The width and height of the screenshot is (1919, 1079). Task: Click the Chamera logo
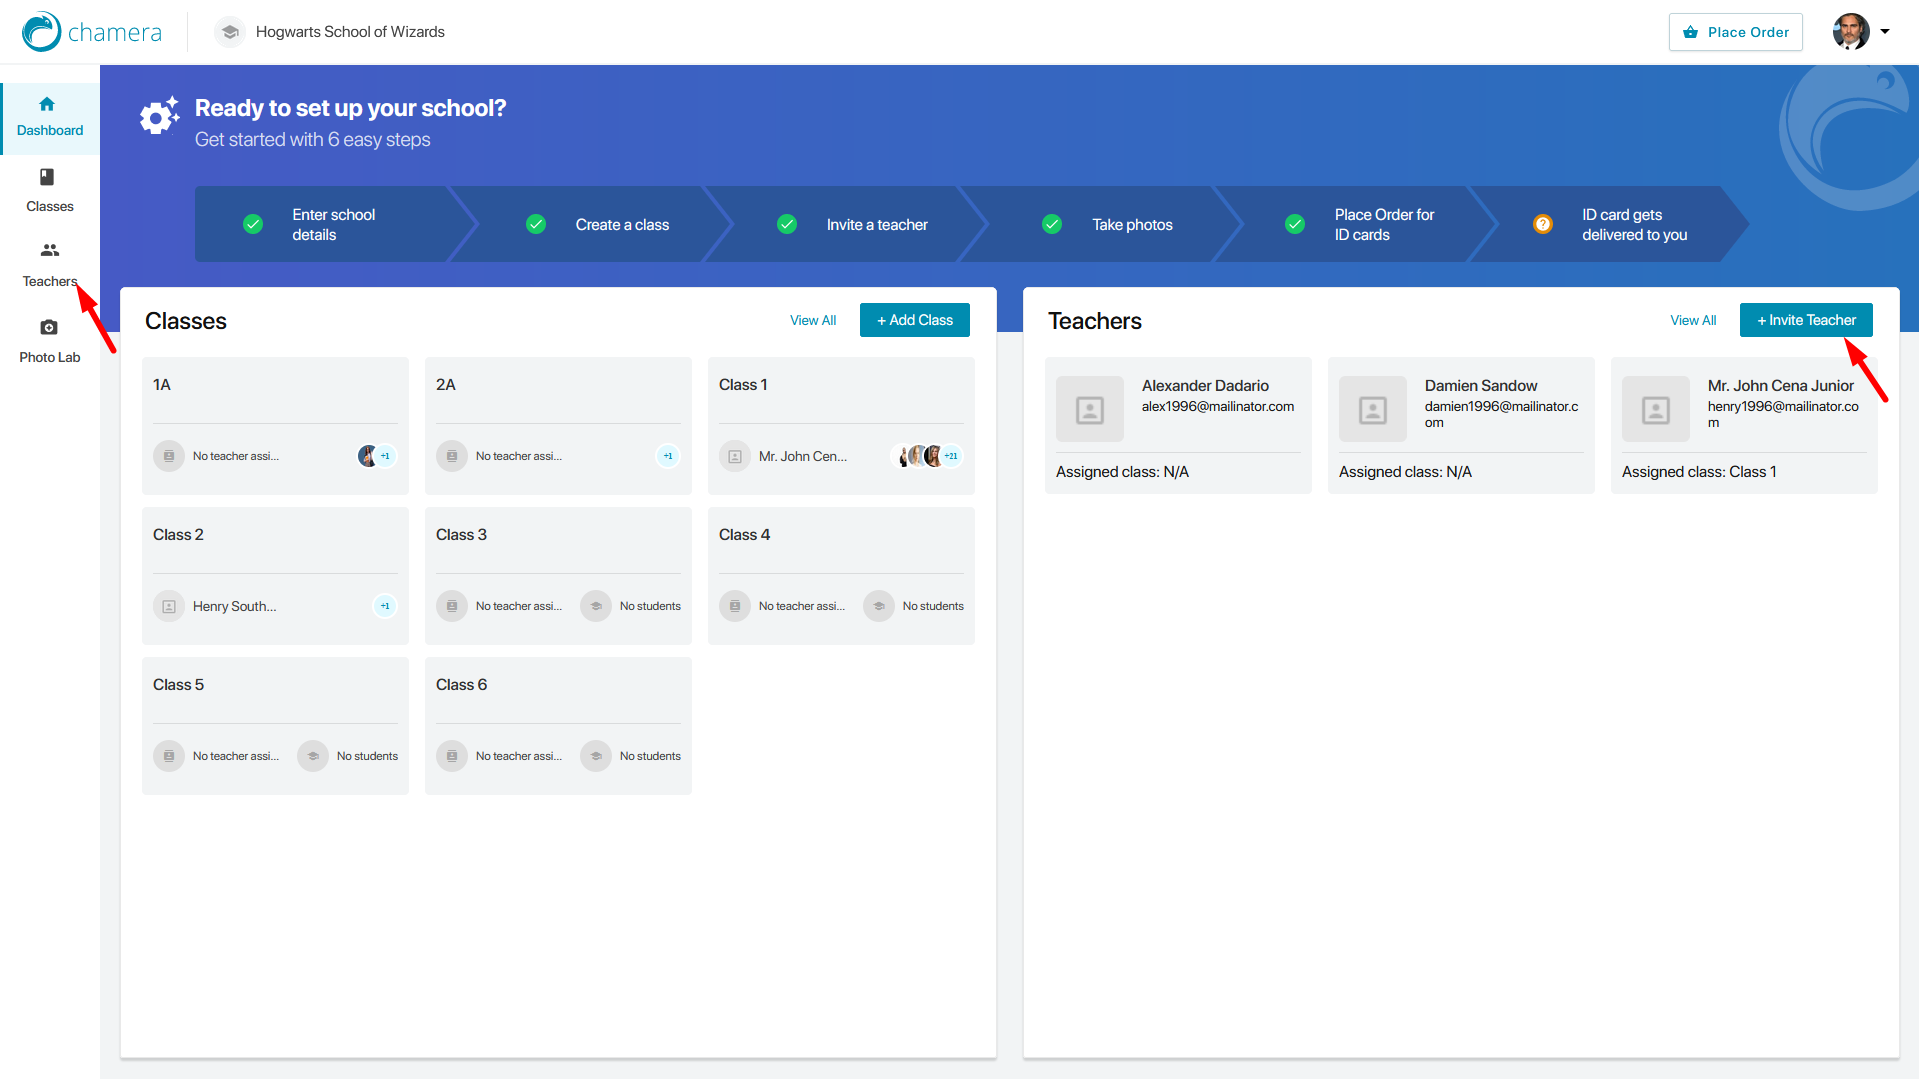(x=92, y=32)
